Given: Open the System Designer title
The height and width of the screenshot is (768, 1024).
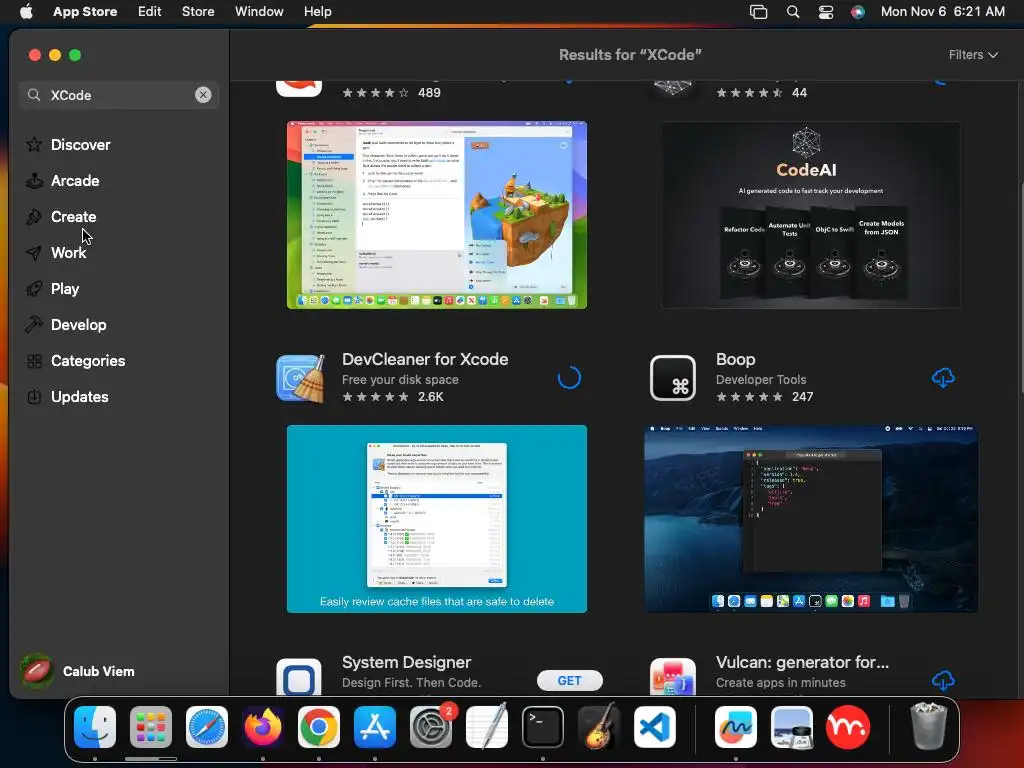Looking at the screenshot, I should point(406,662).
